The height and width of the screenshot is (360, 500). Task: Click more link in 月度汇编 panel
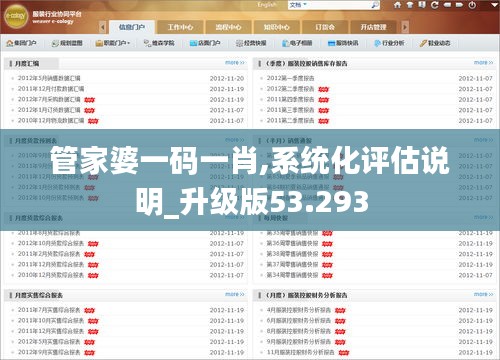click(235, 62)
